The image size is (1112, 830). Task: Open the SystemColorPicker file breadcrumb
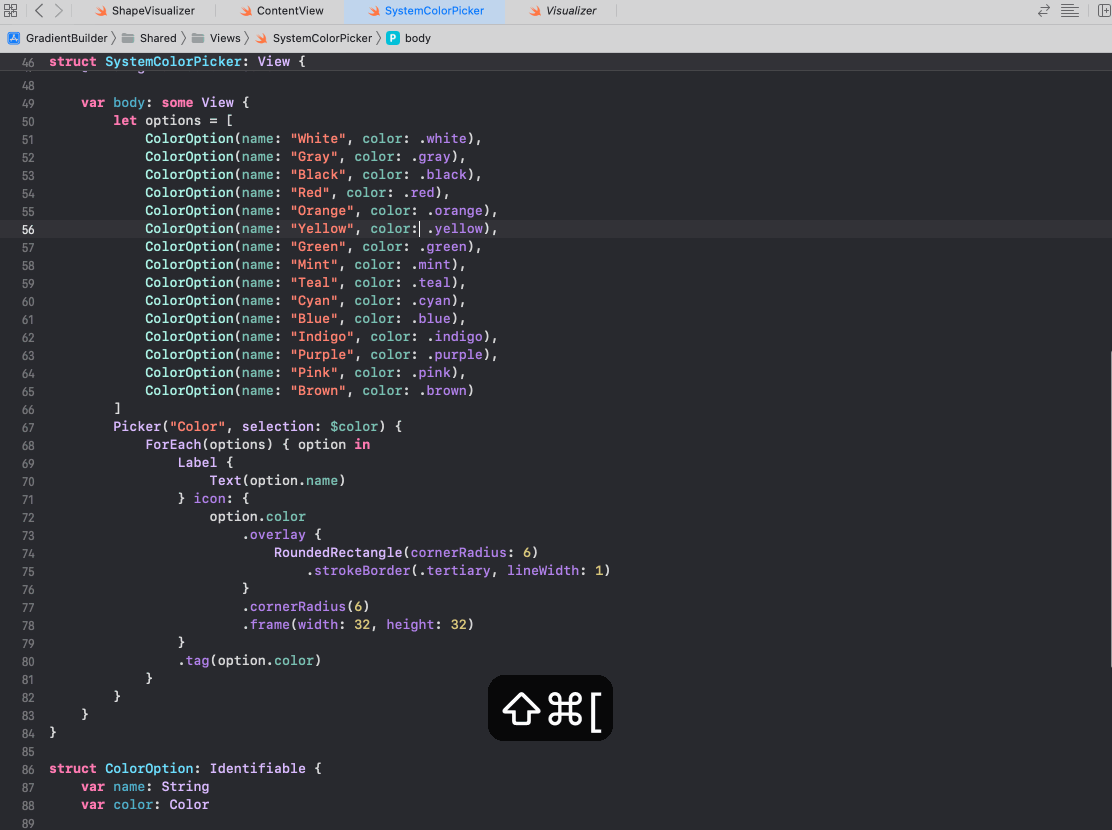point(322,38)
